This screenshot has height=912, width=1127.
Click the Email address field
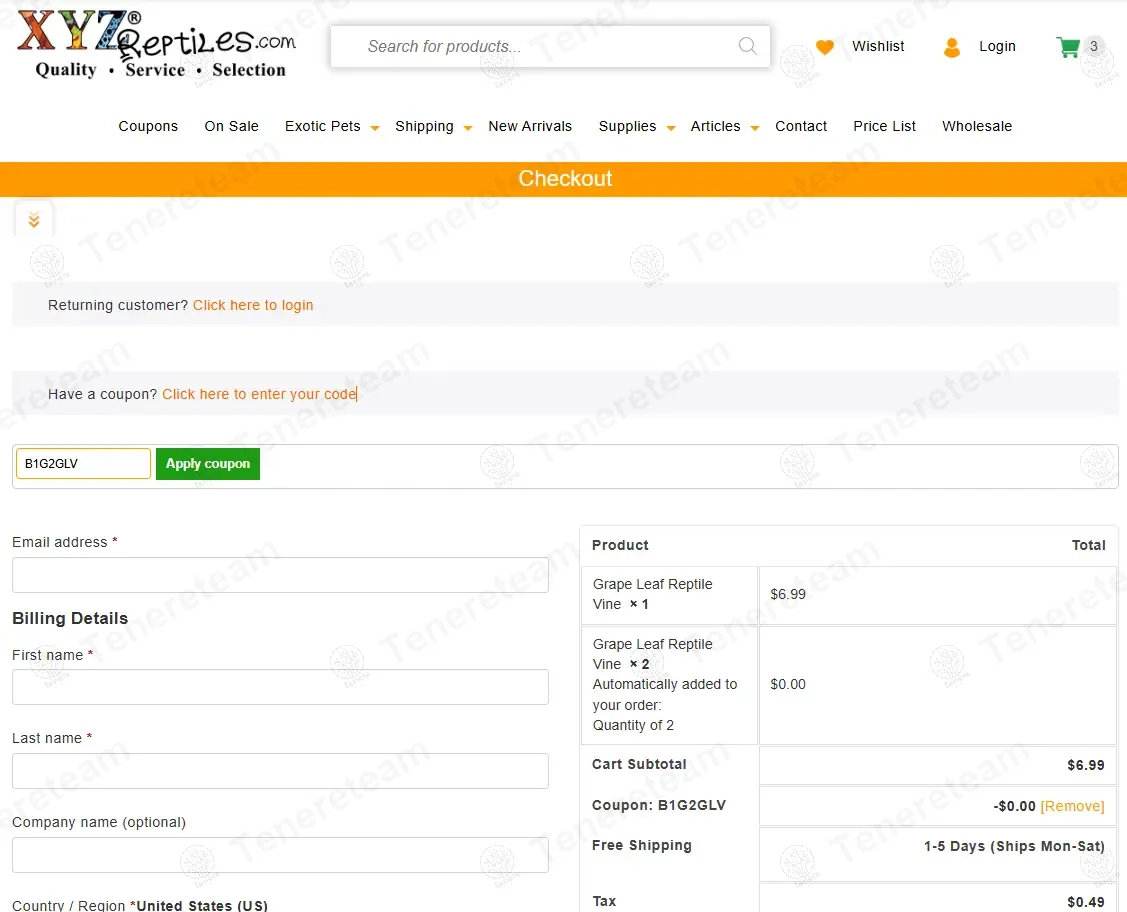click(x=280, y=575)
